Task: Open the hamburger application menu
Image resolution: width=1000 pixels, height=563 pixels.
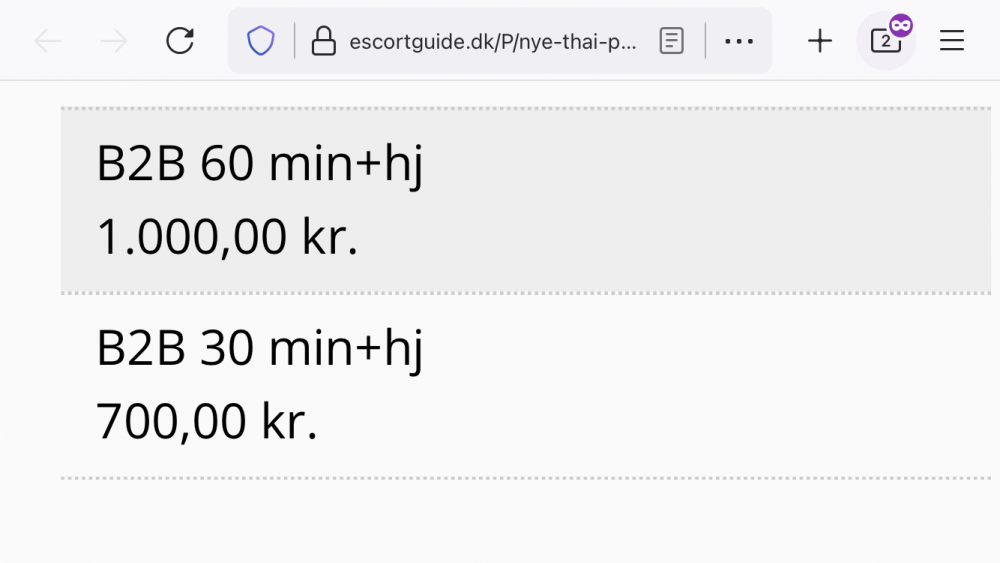Action: tap(952, 41)
